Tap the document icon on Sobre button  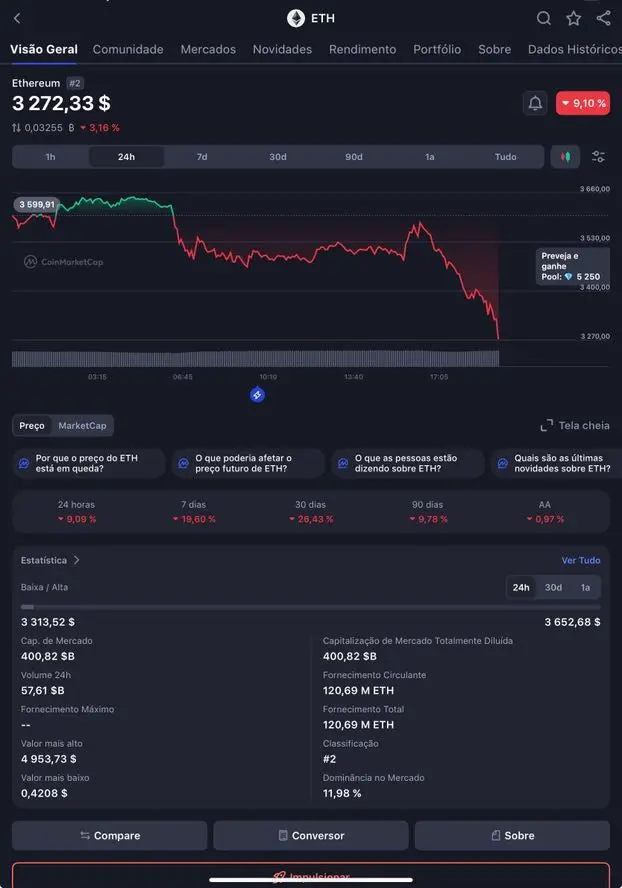(x=496, y=835)
